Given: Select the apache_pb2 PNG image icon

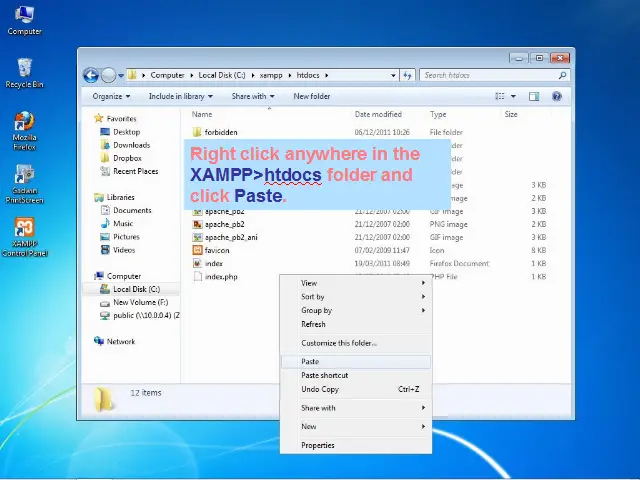Looking at the screenshot, I should point(197,224).
